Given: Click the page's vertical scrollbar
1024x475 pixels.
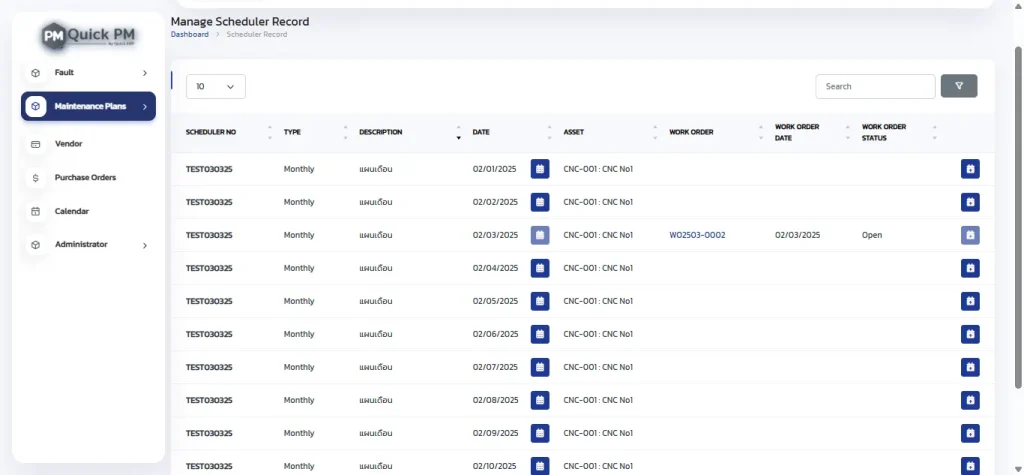Looking at the screenshot, I should [x=1018, y=216].
